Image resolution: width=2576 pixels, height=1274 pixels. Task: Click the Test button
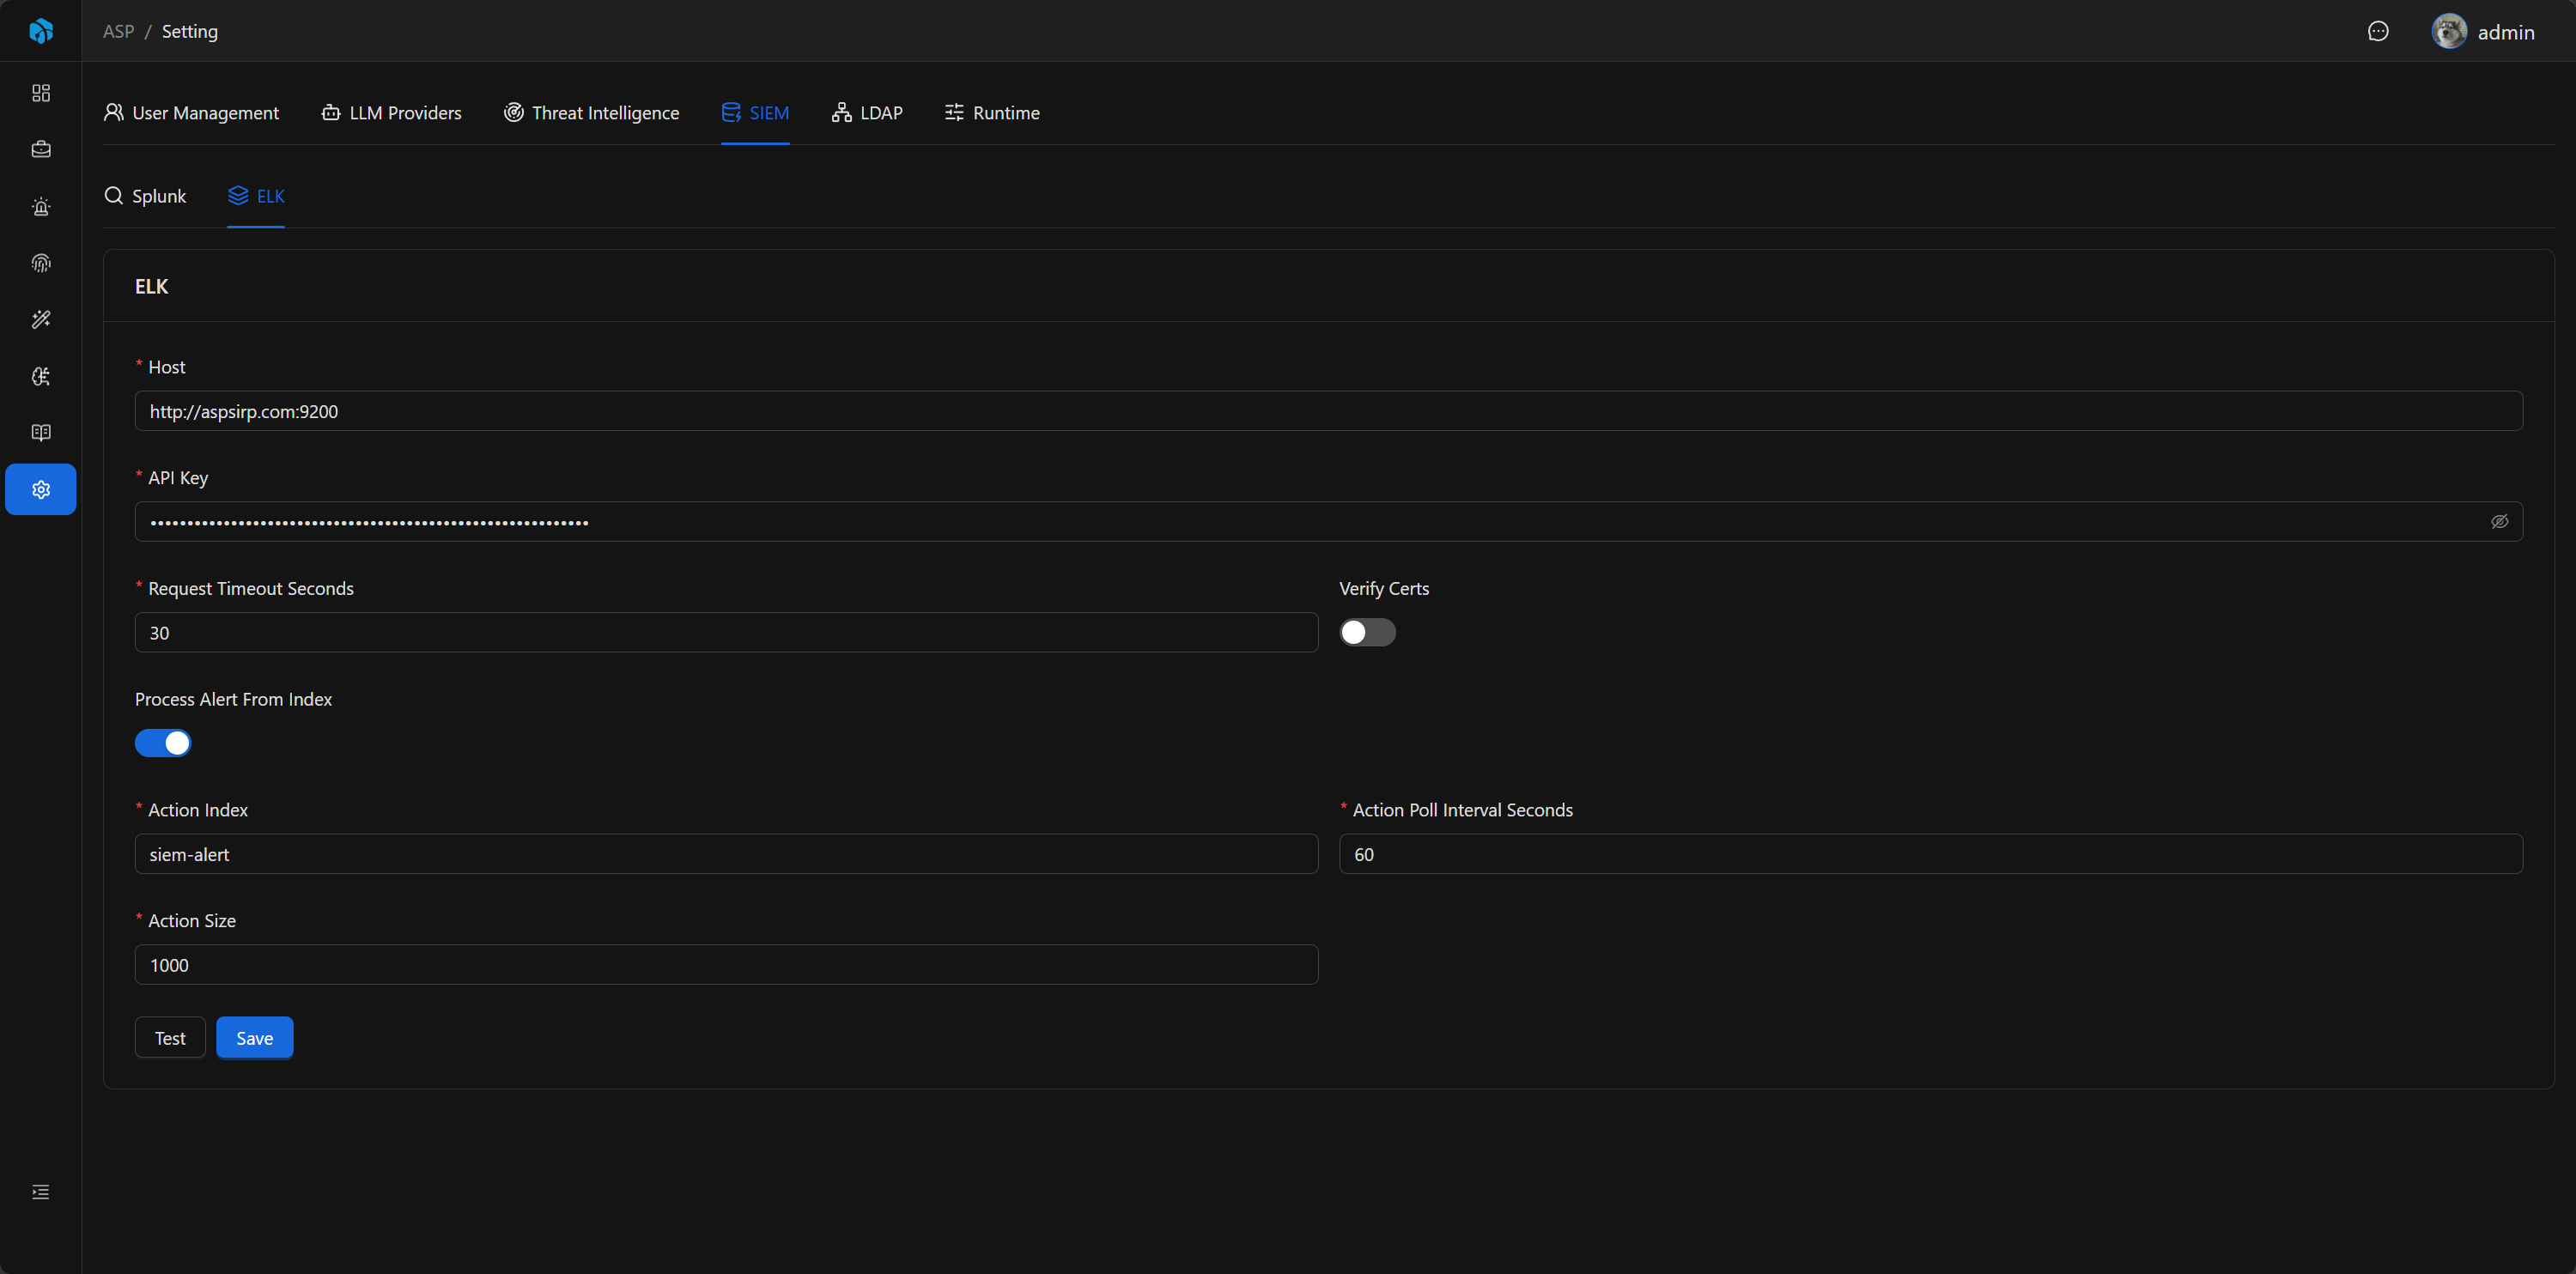[170, 1038]
